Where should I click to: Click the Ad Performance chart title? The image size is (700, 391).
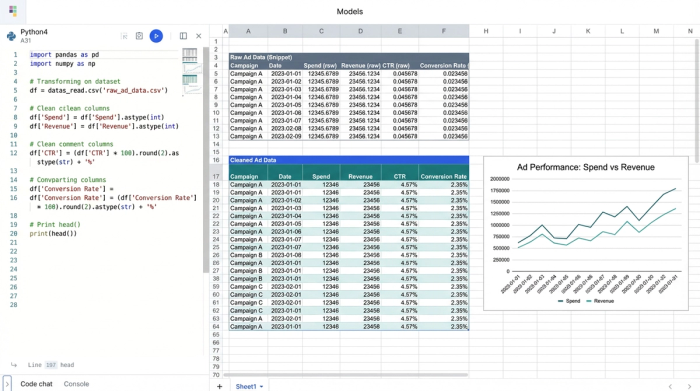pos(585,167)
